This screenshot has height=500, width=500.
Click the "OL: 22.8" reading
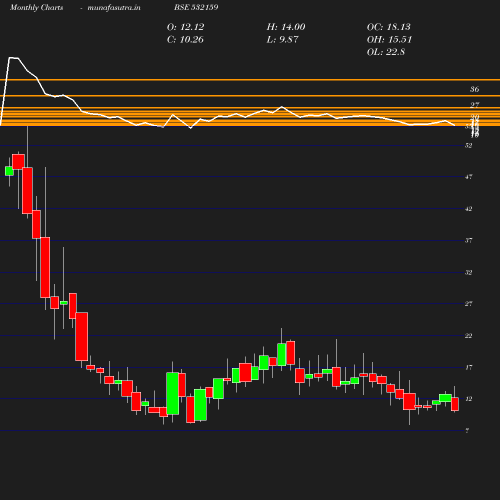click(x=386, y=52)
